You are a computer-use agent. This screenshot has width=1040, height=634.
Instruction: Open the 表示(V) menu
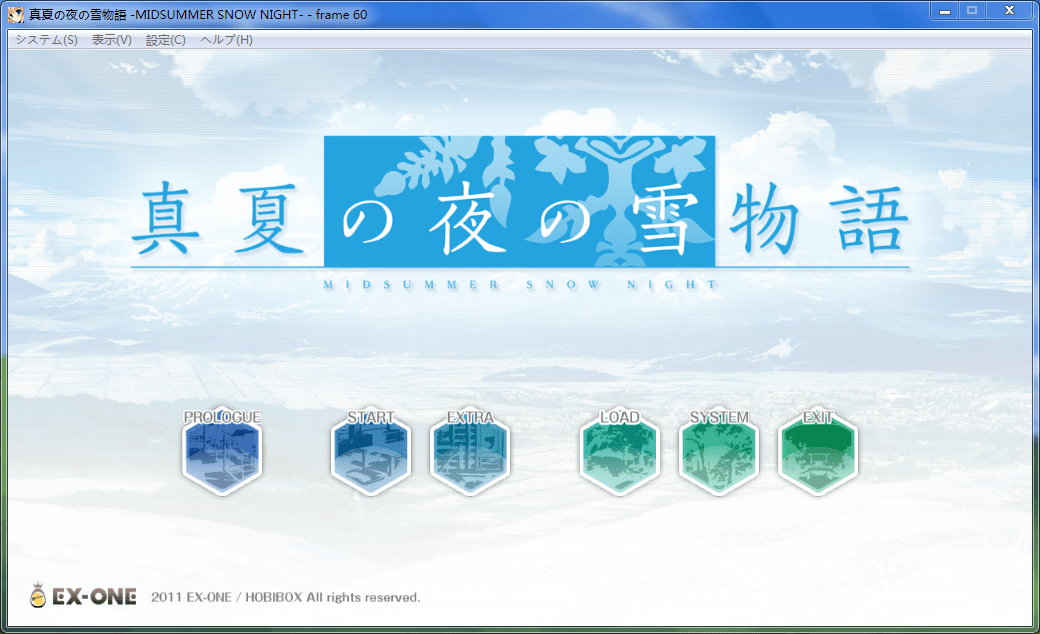pos(111,40)
